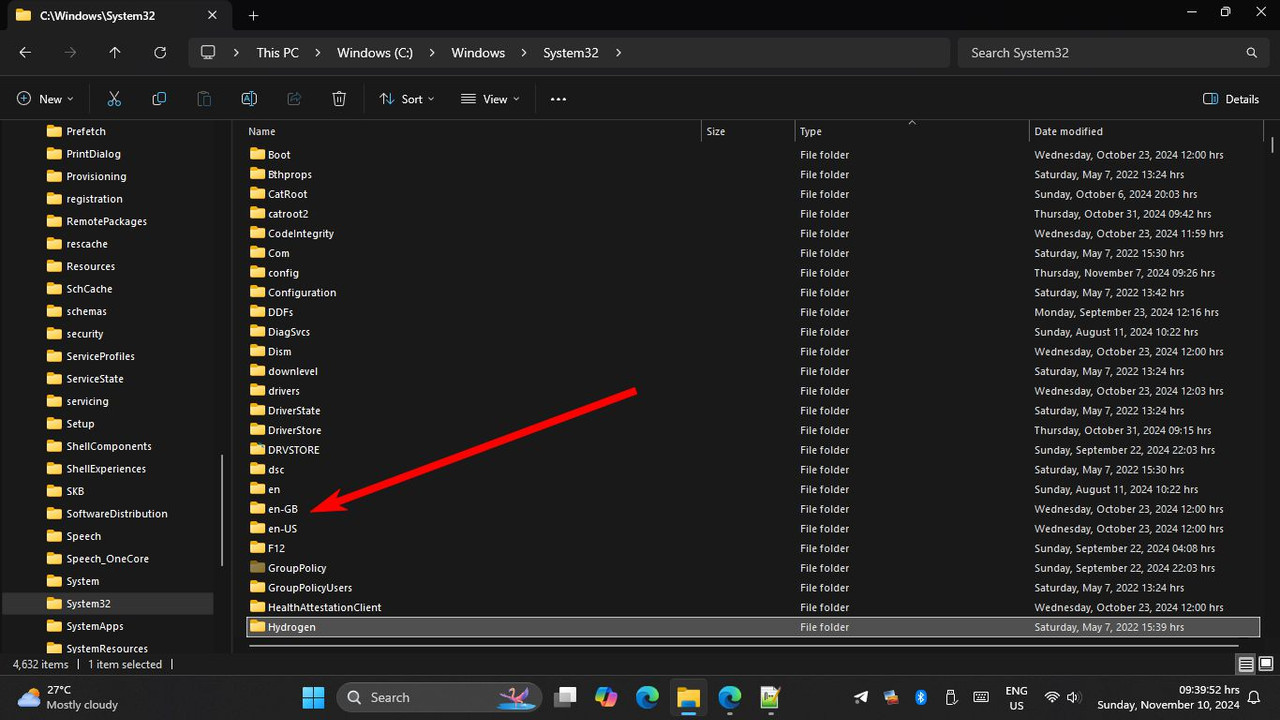Switch to large thumbnails view icon
Screen dimensions: 1280x720
(x=1265, y=664)
